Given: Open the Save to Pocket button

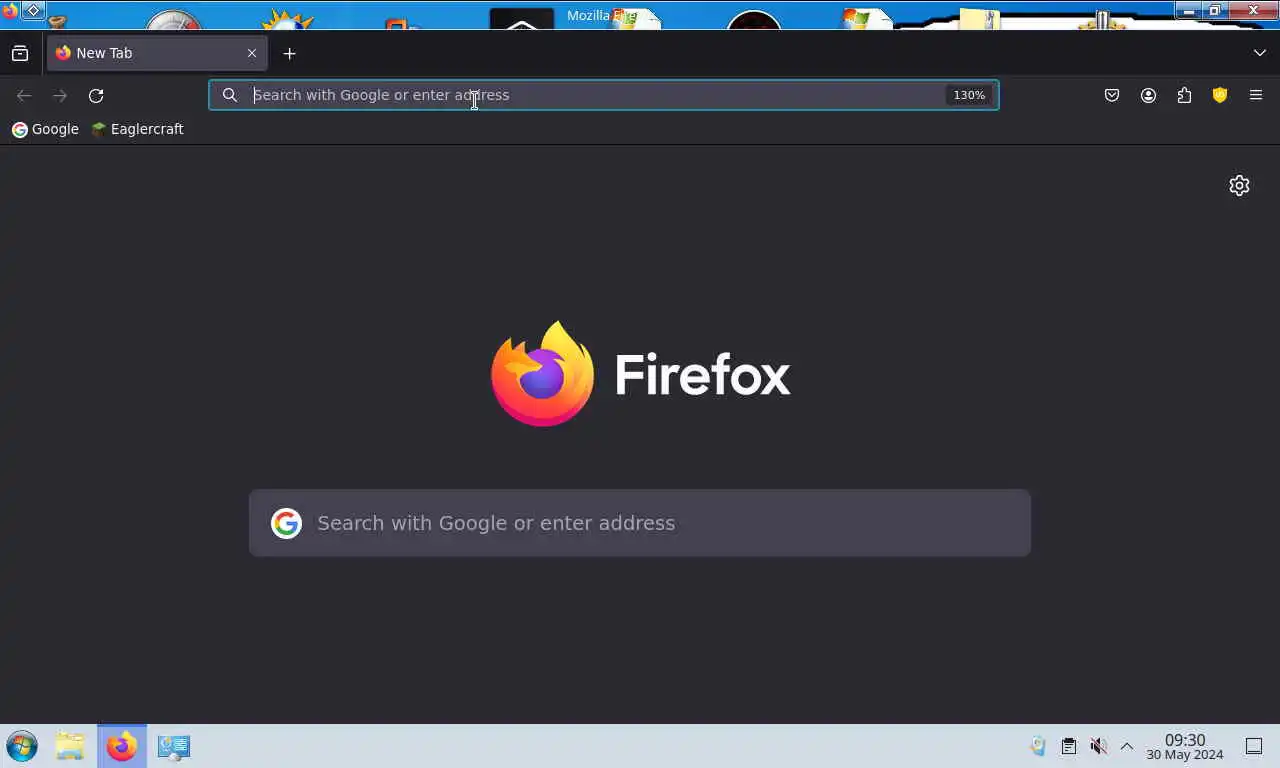Looking at the screenshot, I should click(1112, 95).
